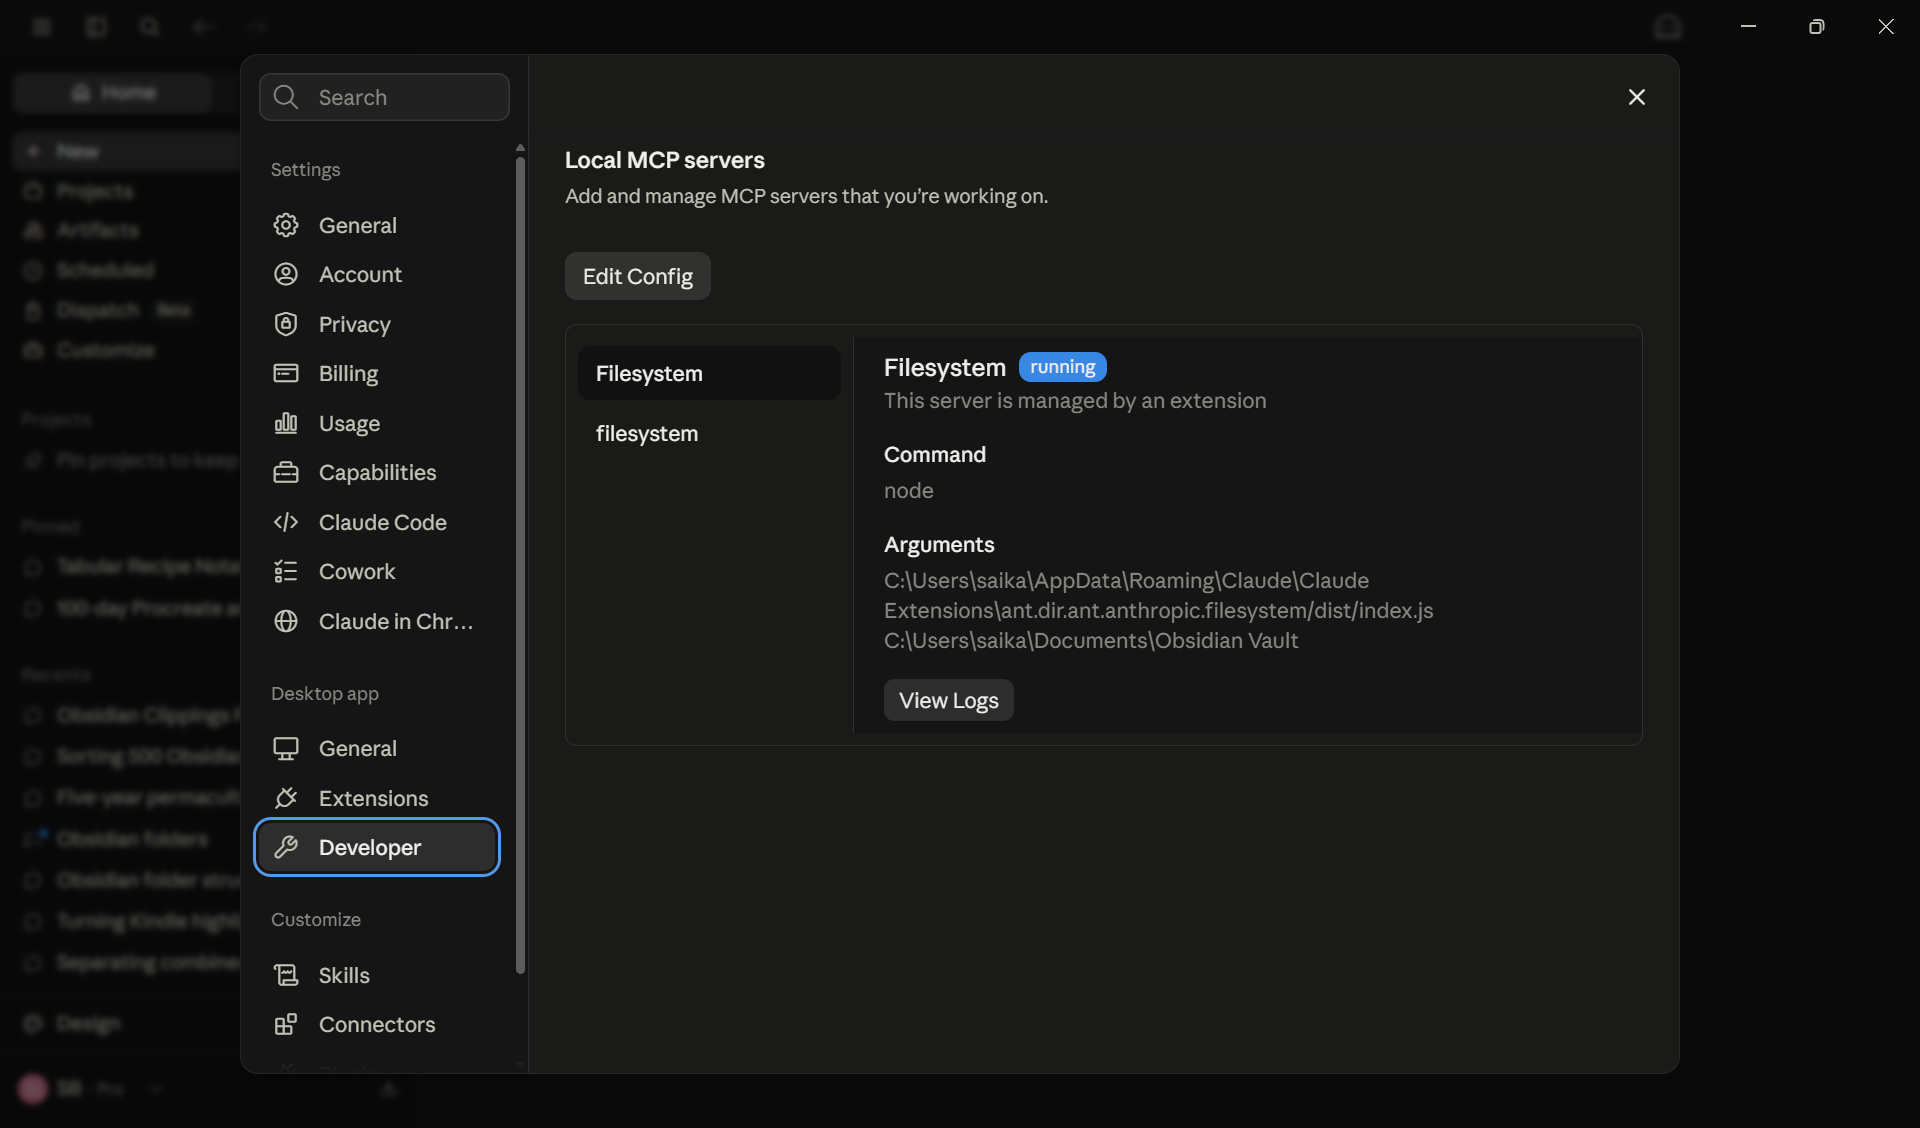Open the Billing section
The height and width of the screenshot is (1128, 1920).
pyautogui.click(x=377, y=373)
